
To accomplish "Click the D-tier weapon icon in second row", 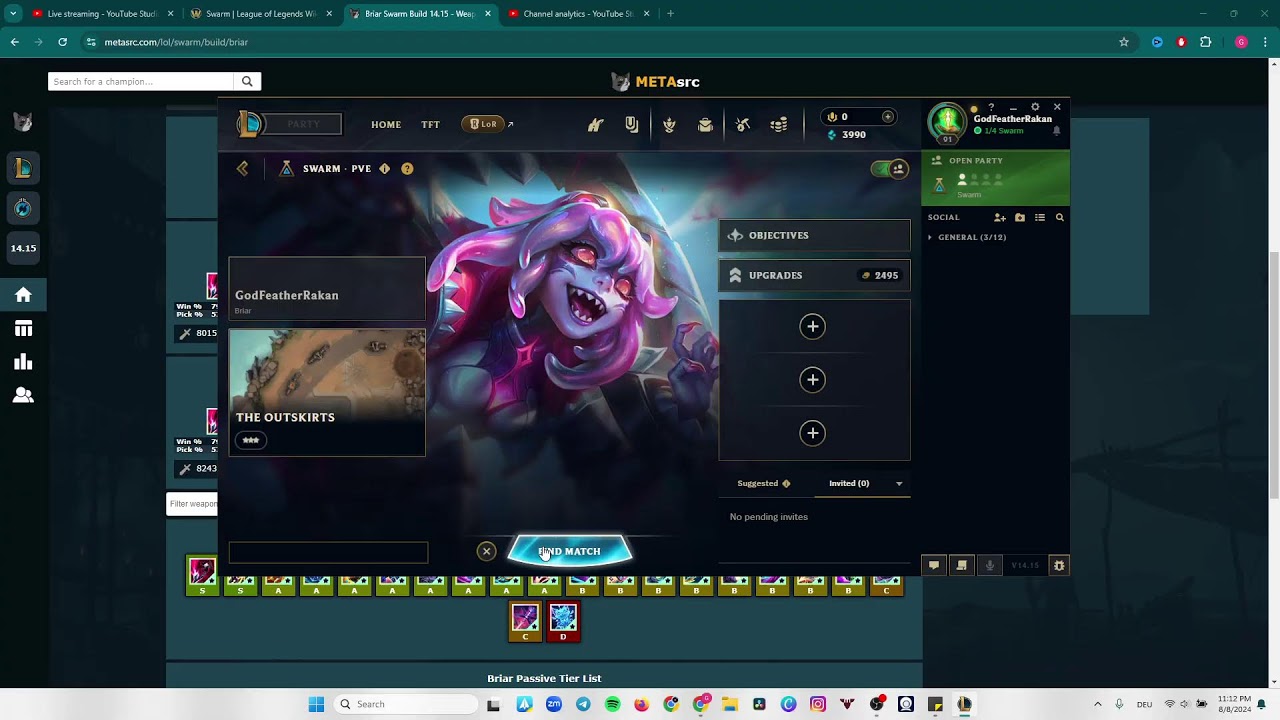I will point(563,621).
